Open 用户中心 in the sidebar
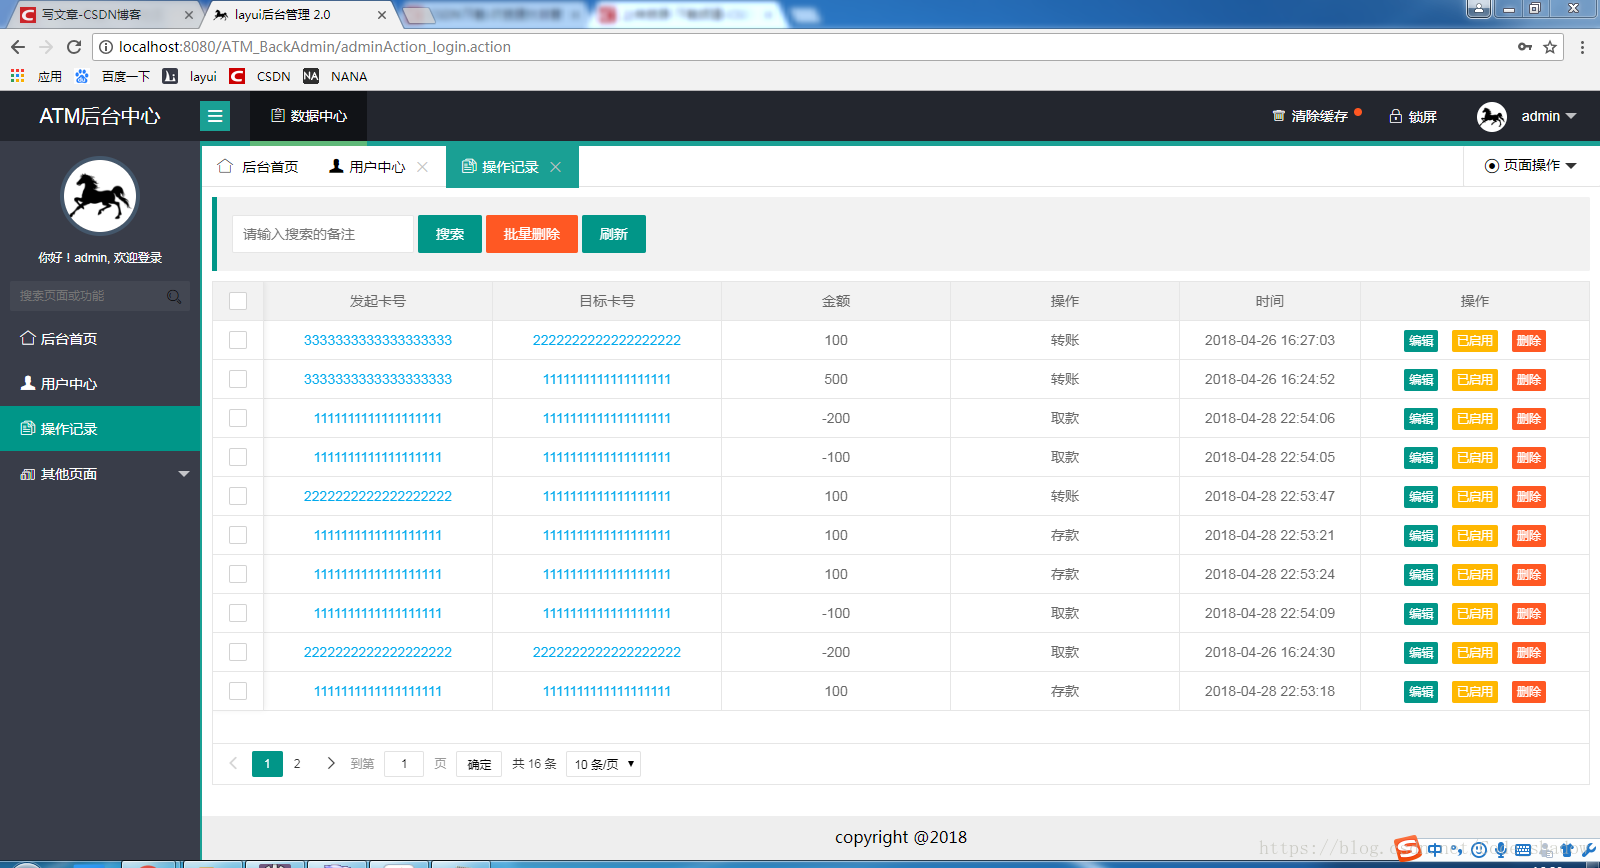The width and height of the screenshot is (1600, 868). click(x=100, y=384)
